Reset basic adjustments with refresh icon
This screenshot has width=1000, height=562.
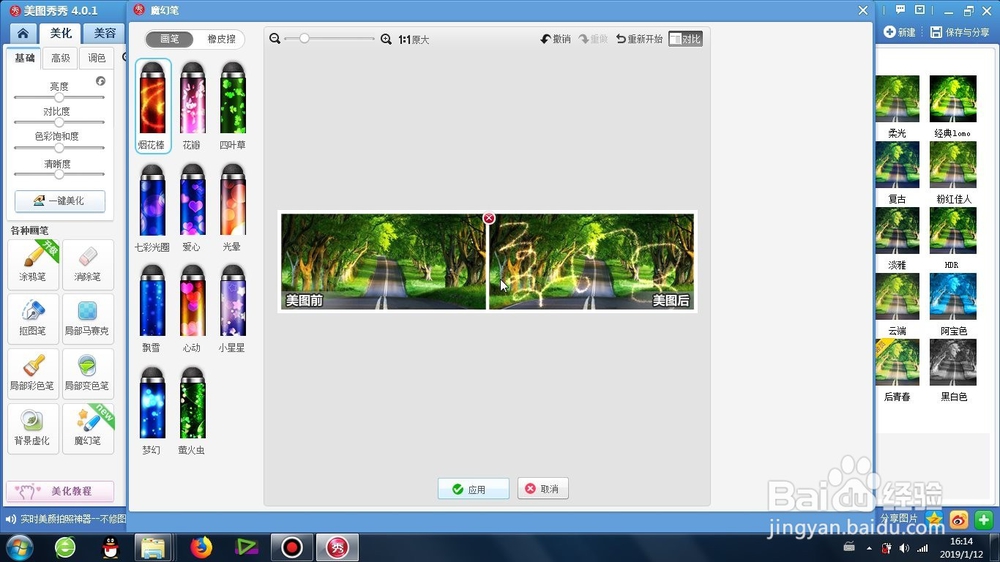click(101, 81)
